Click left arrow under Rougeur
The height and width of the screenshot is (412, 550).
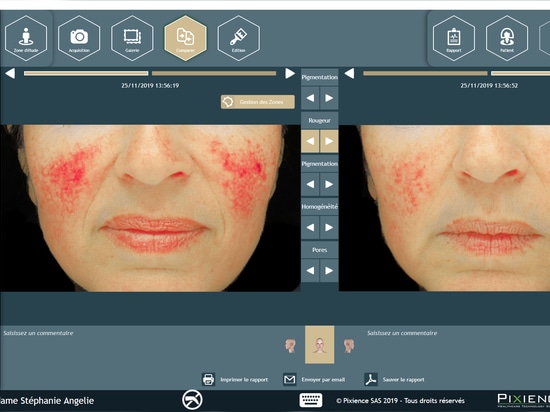coord(310,141)
